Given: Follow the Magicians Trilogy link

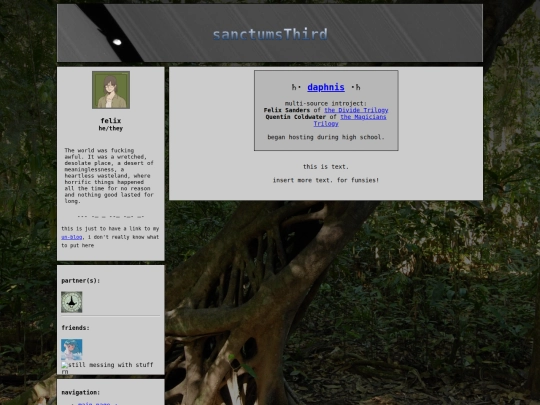Looking at the screenshot, I should click(350, 120).
